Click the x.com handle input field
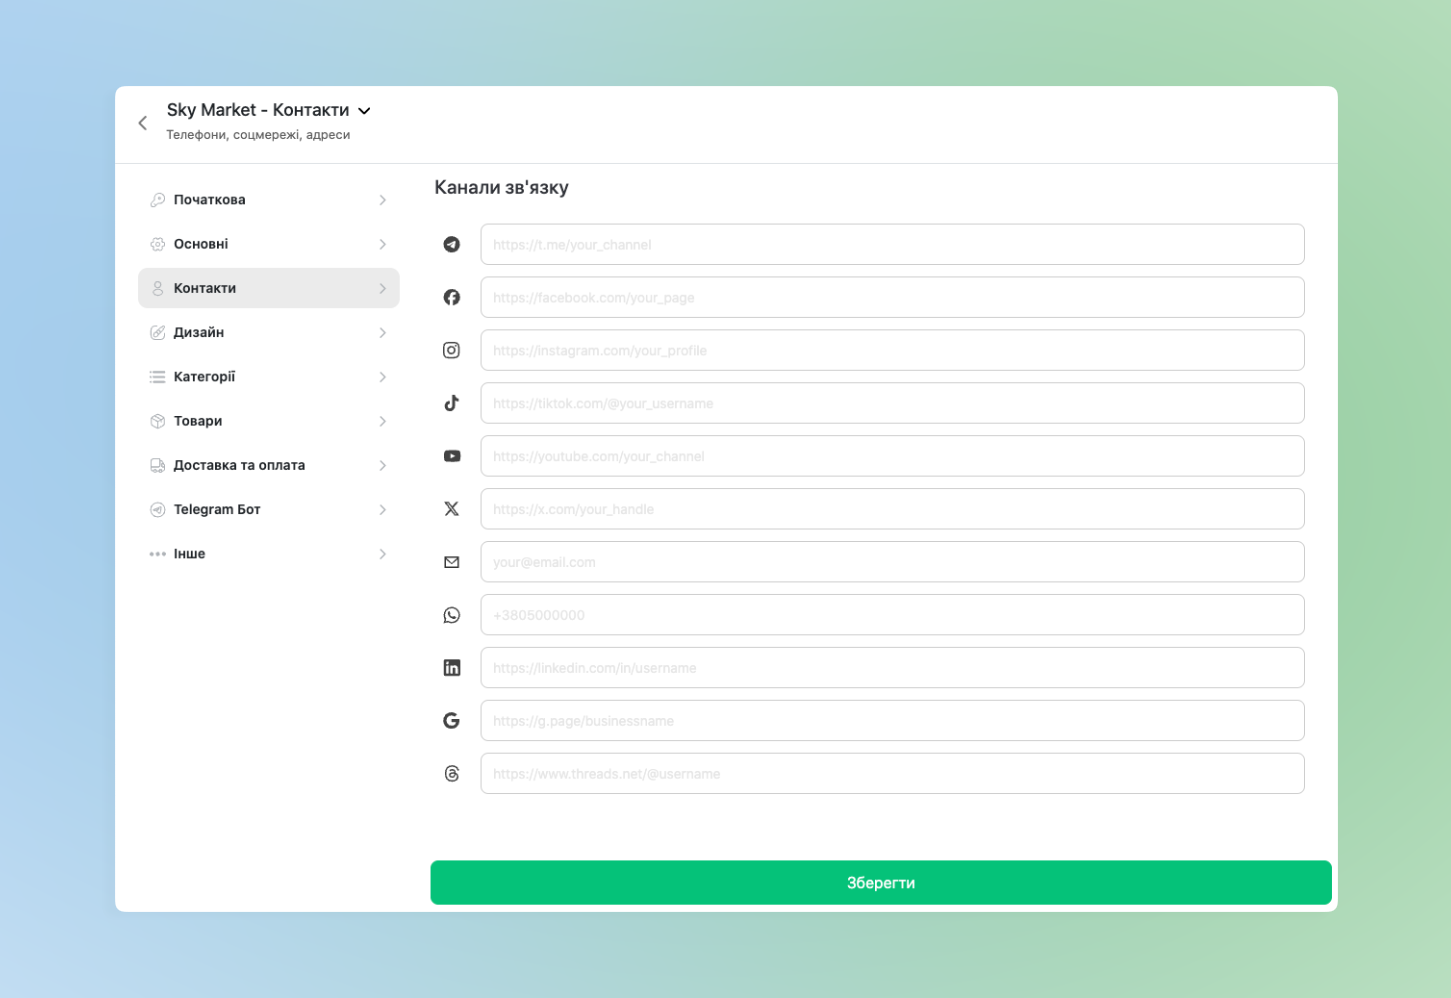Viewport: 1451px width, 998px height. [891, 509]
